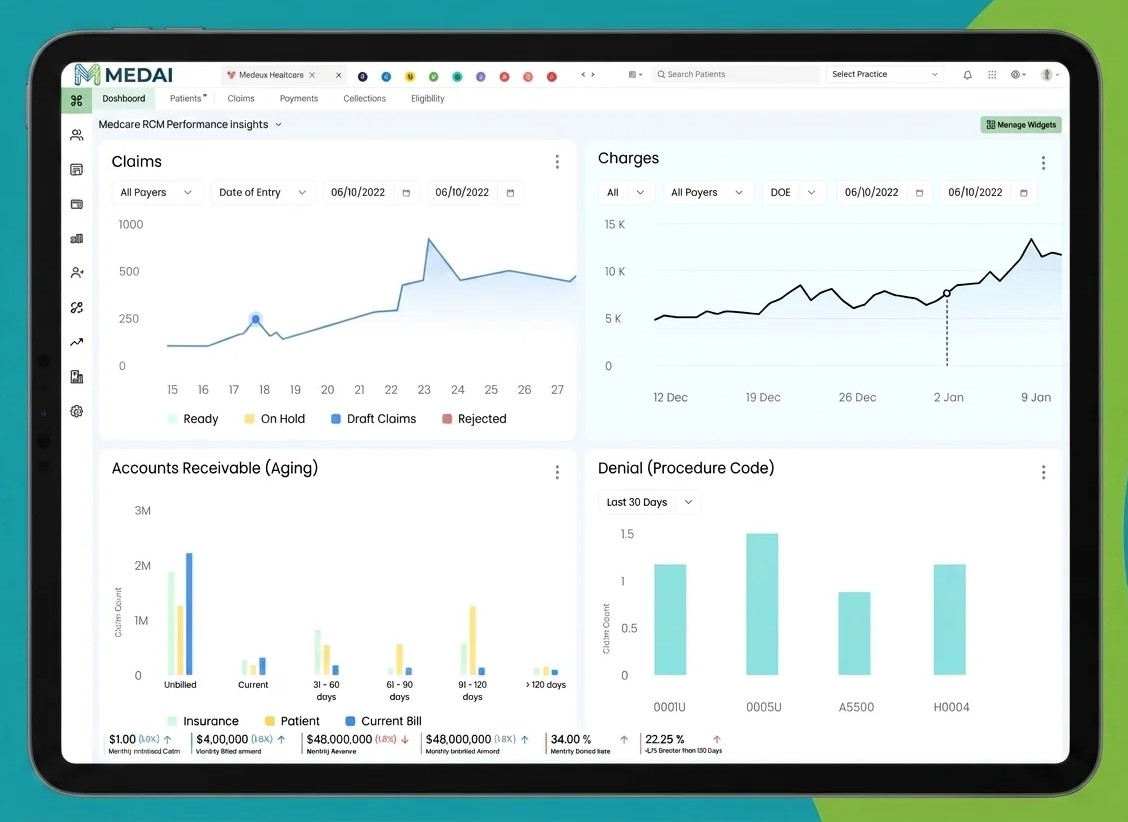
Task: Click the billing list icon in sidebar
Action: click(x=76, y=170)
